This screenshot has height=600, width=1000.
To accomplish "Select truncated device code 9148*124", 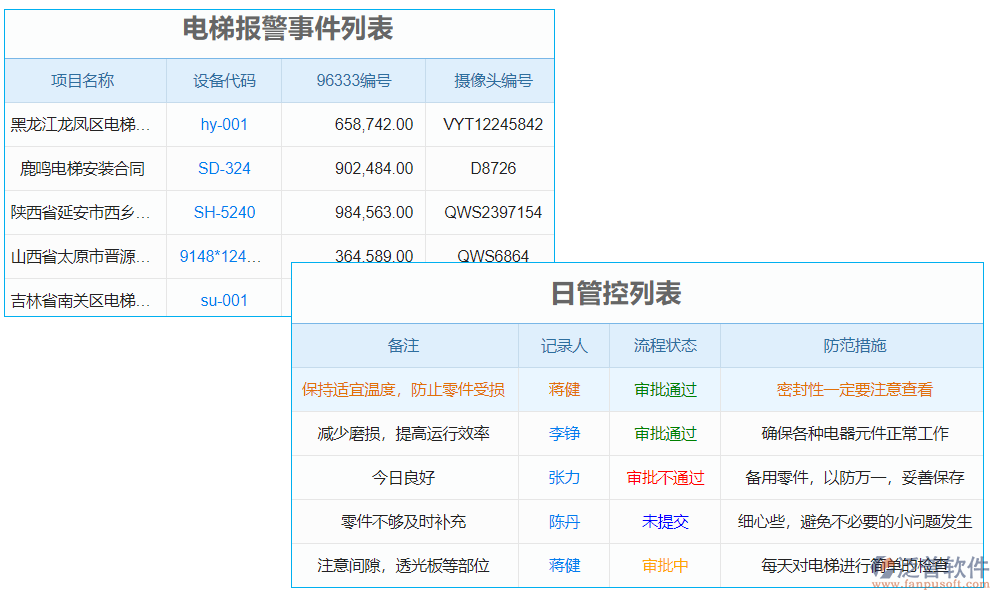I will pyautogui.click(x=223, y=256).
